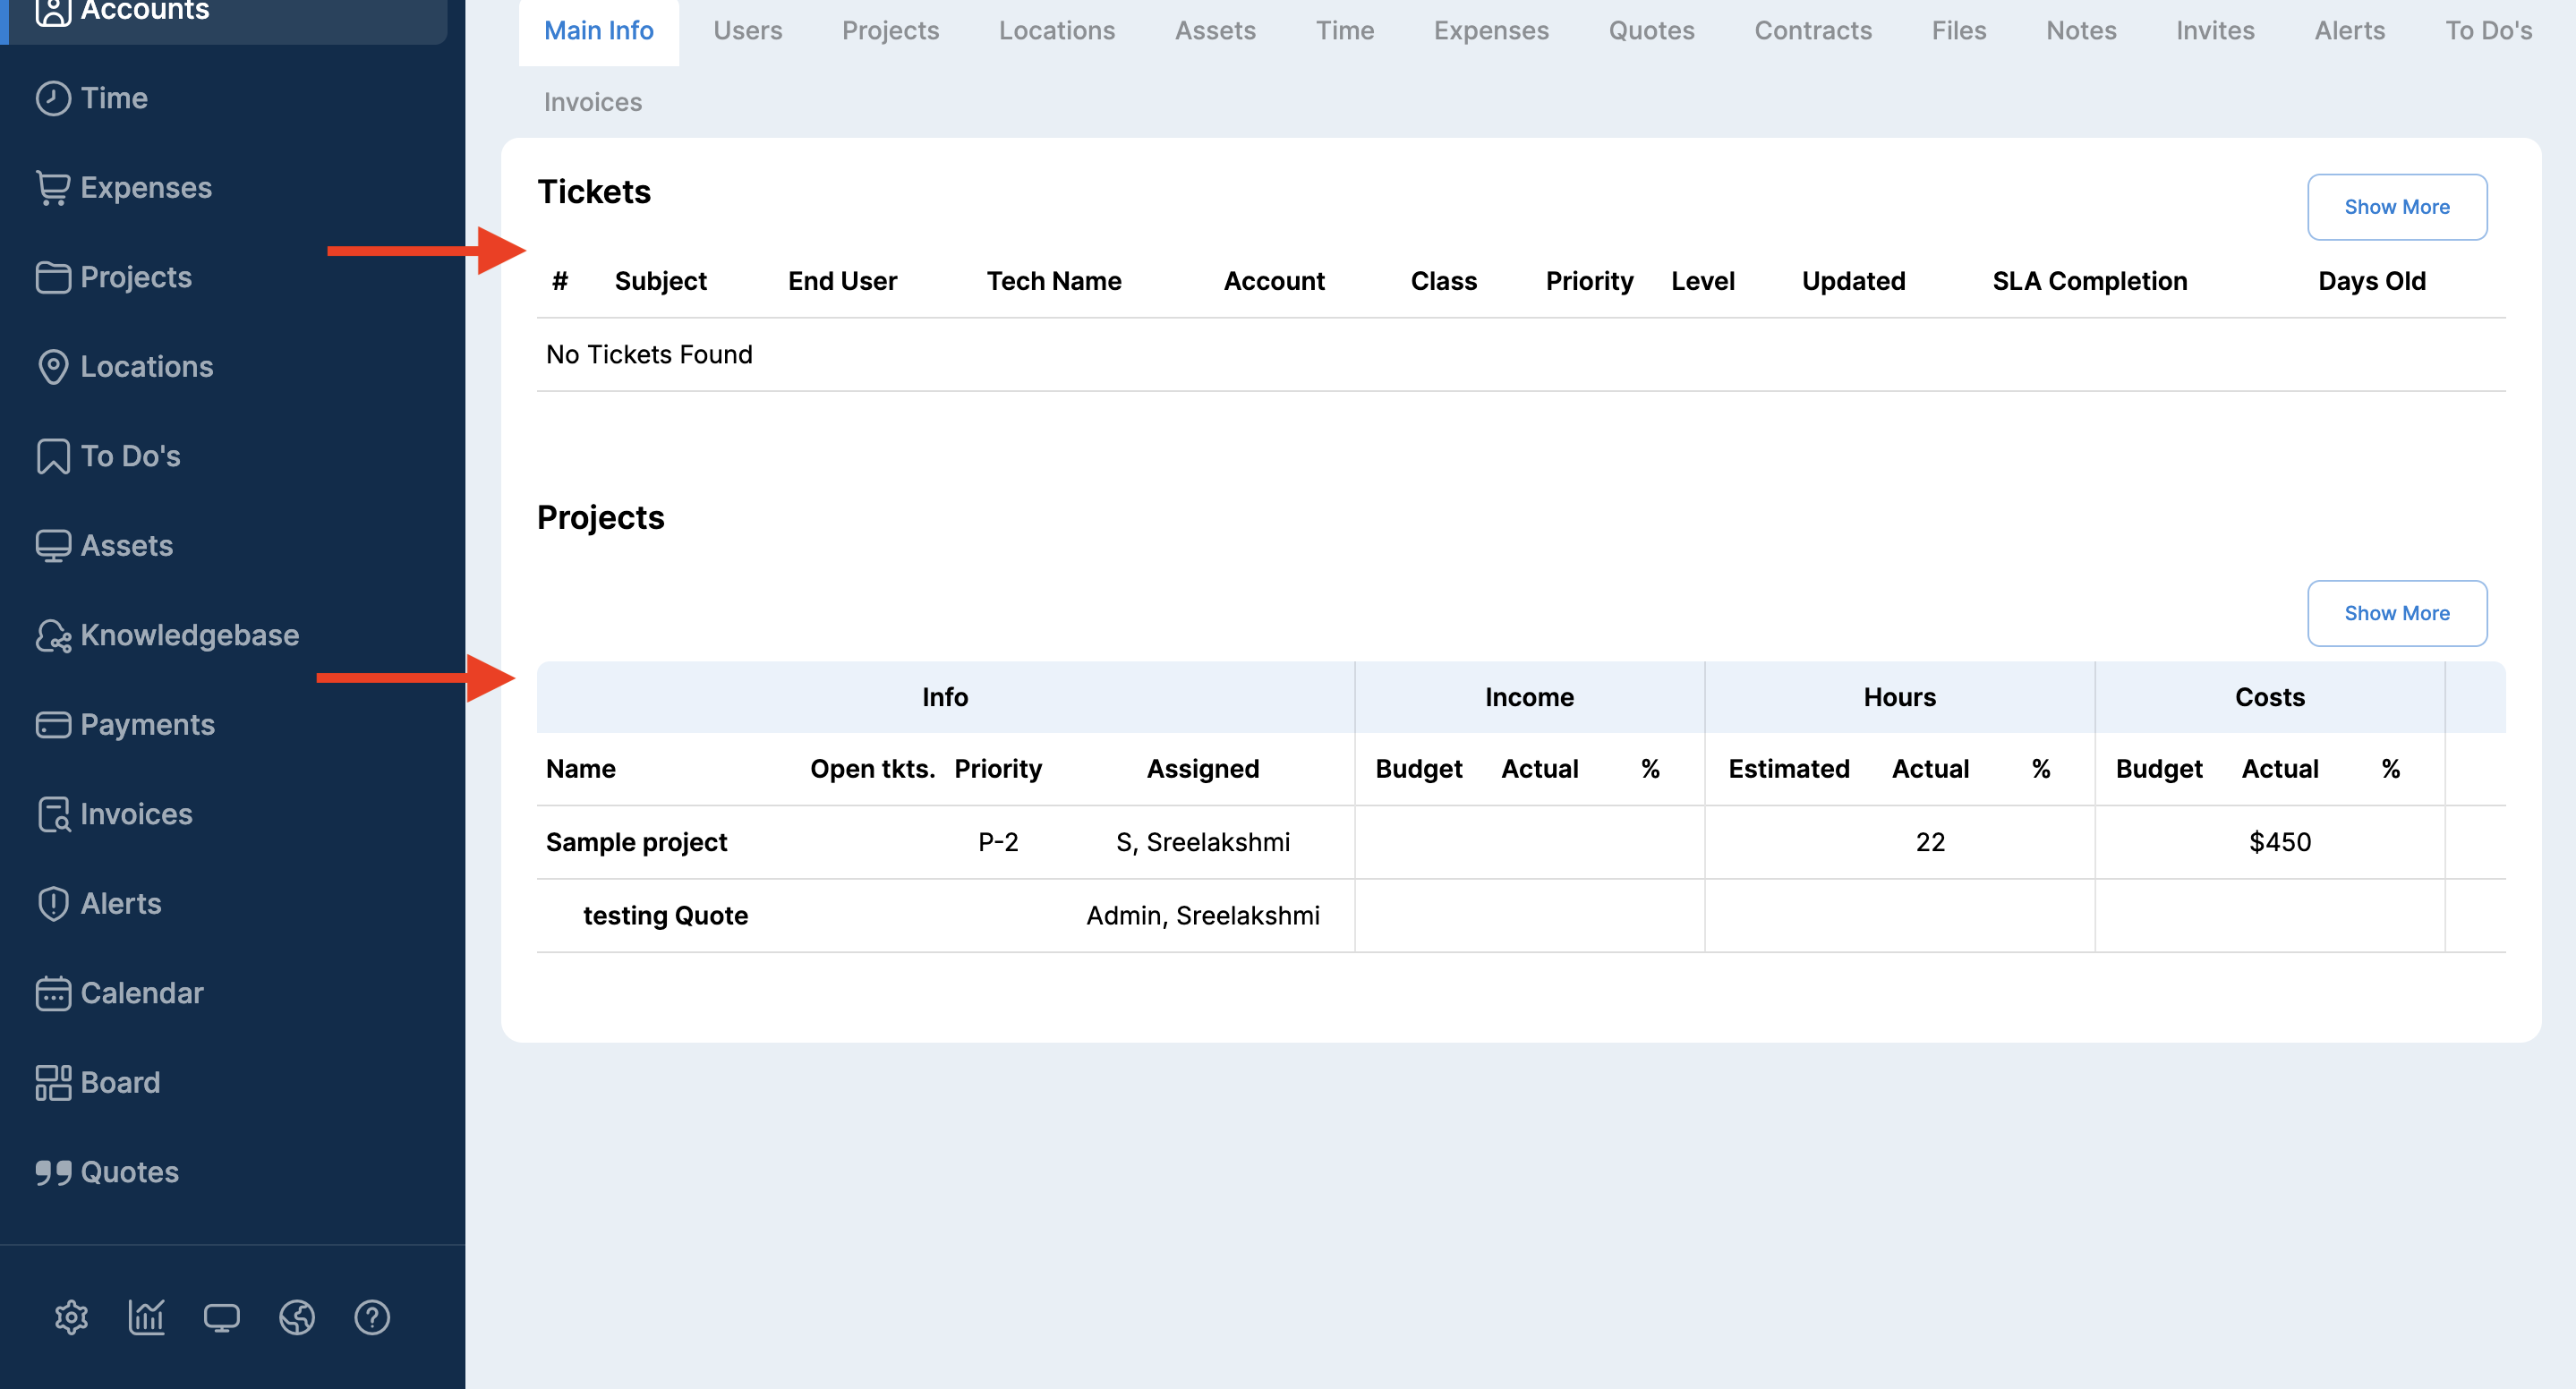Switch to the Users tab
Image resolution: width=2576 pixels, height=1389 pixels.
pos(747,30)
